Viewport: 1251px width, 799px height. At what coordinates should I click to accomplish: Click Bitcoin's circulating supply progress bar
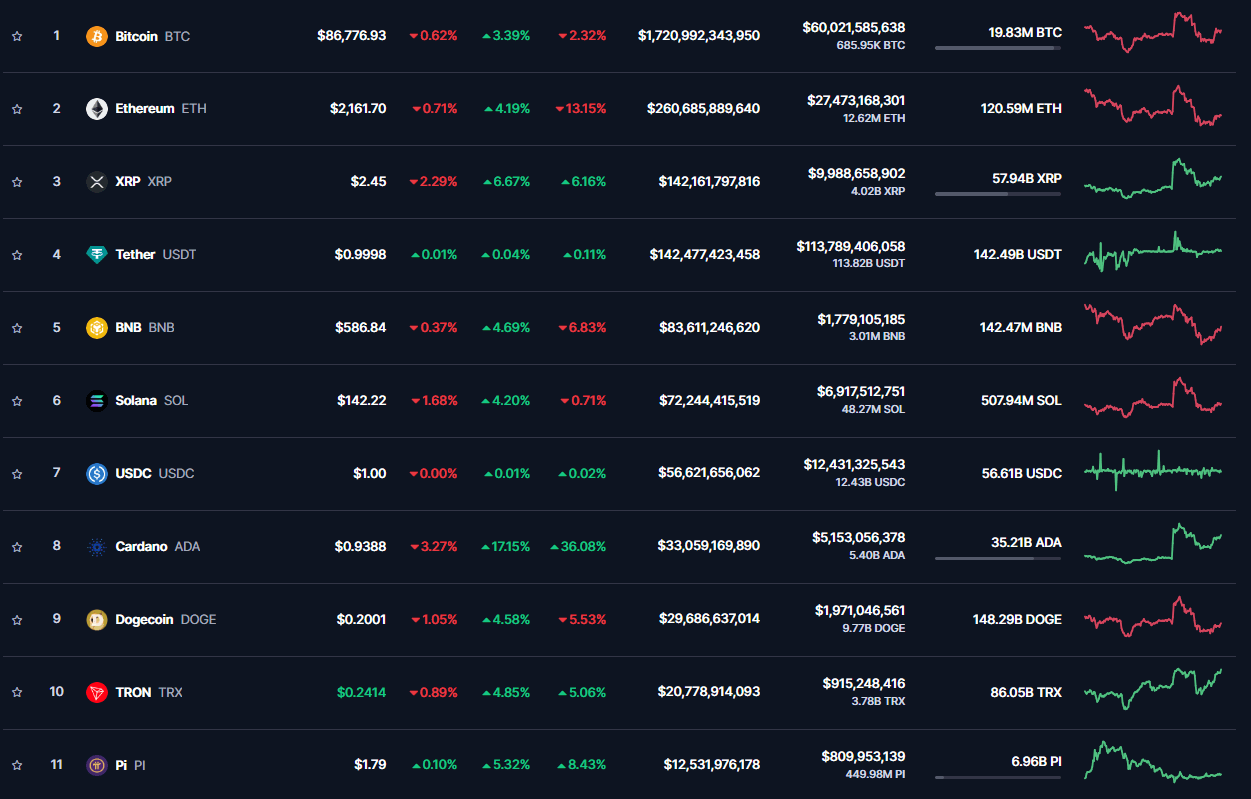pyautogui.click(x=998, y=48)
